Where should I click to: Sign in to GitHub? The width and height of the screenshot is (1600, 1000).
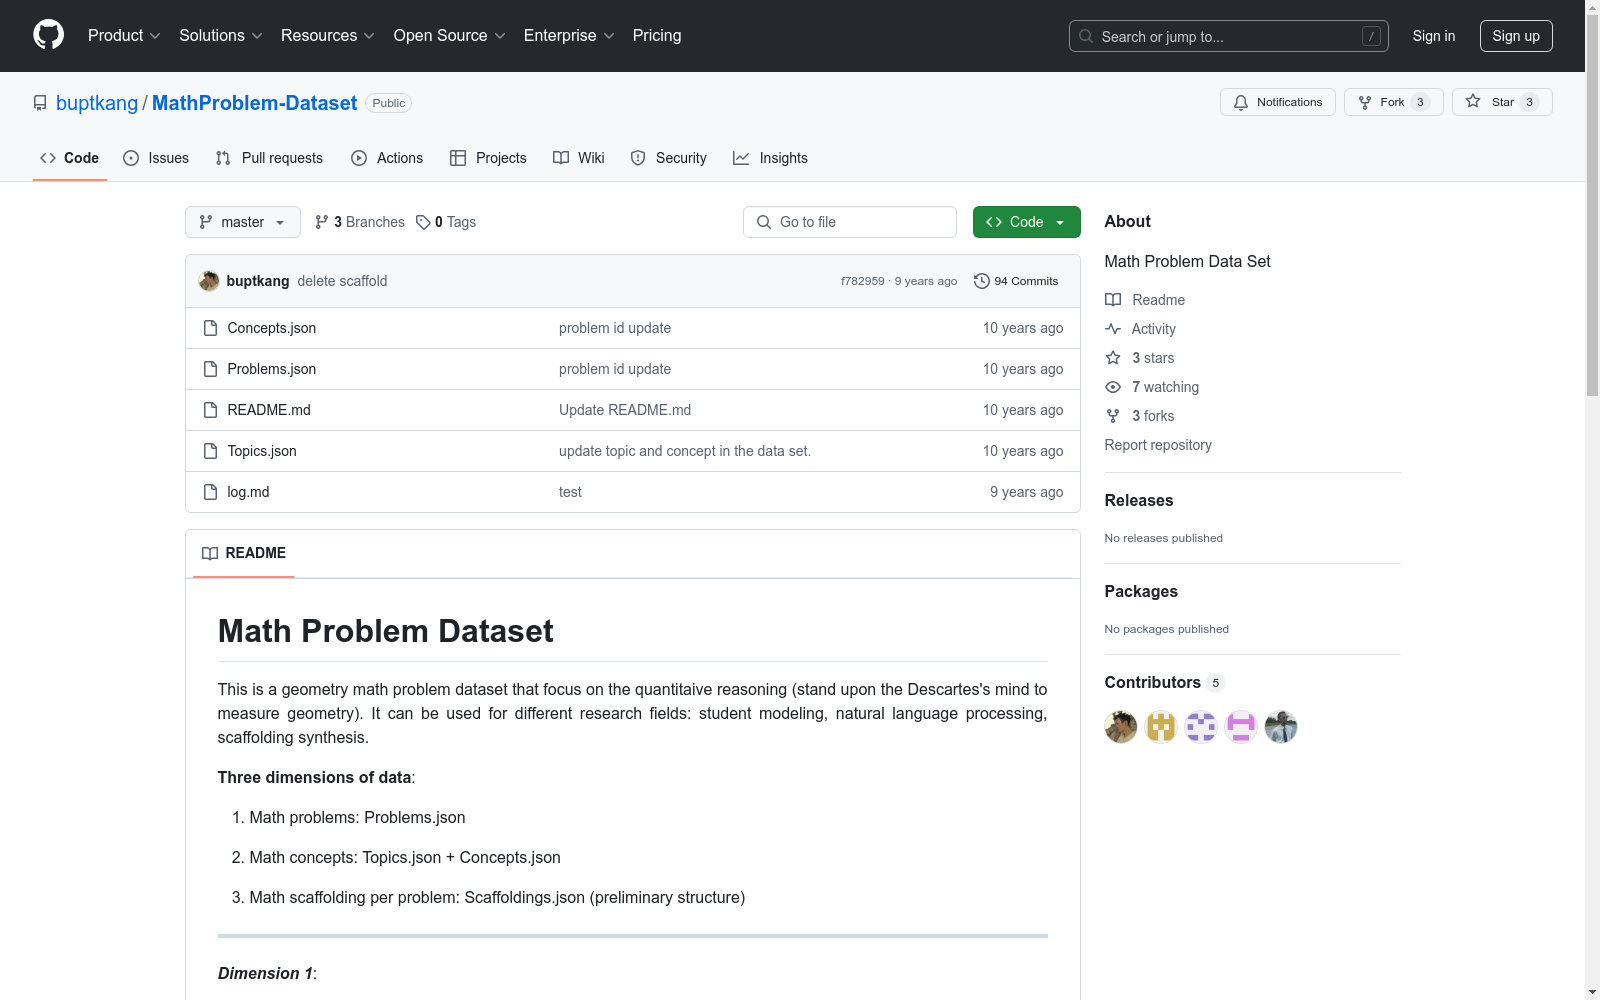pos(1433,36)
